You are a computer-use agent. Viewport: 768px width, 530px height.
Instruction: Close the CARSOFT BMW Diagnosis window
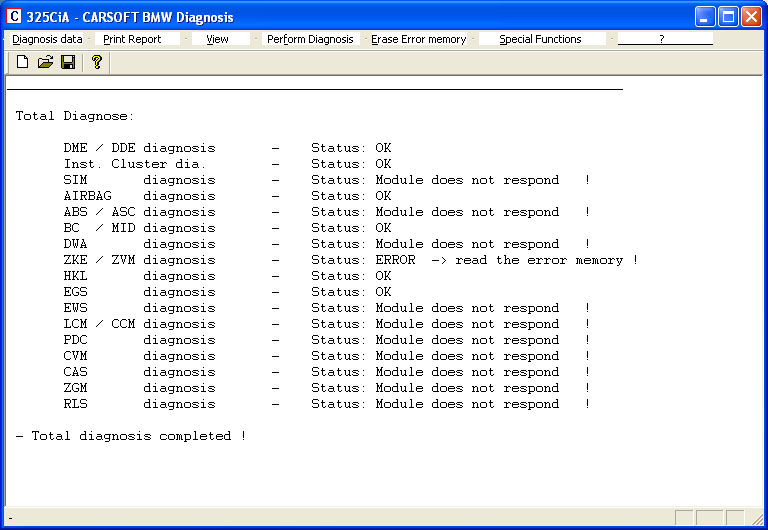click(751, 16)
